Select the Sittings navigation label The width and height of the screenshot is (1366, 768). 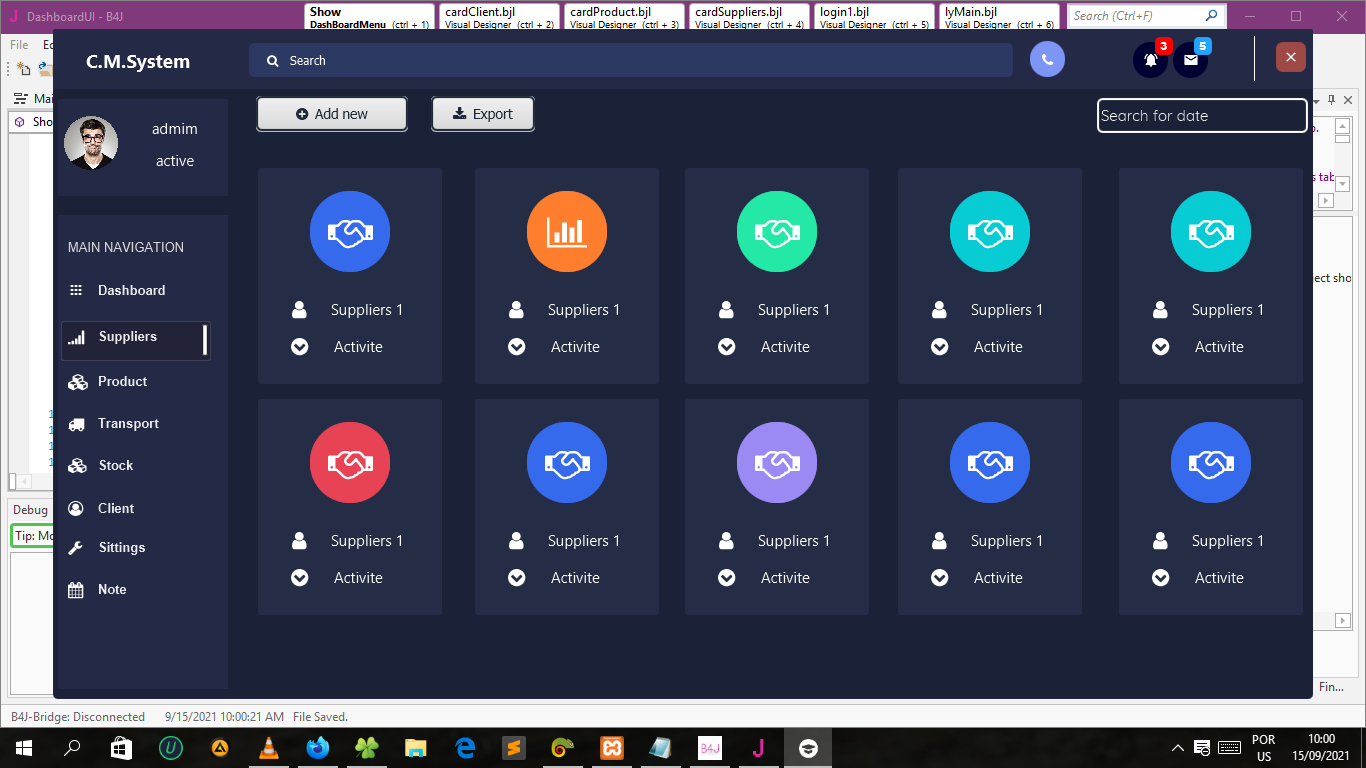(122, 548)
